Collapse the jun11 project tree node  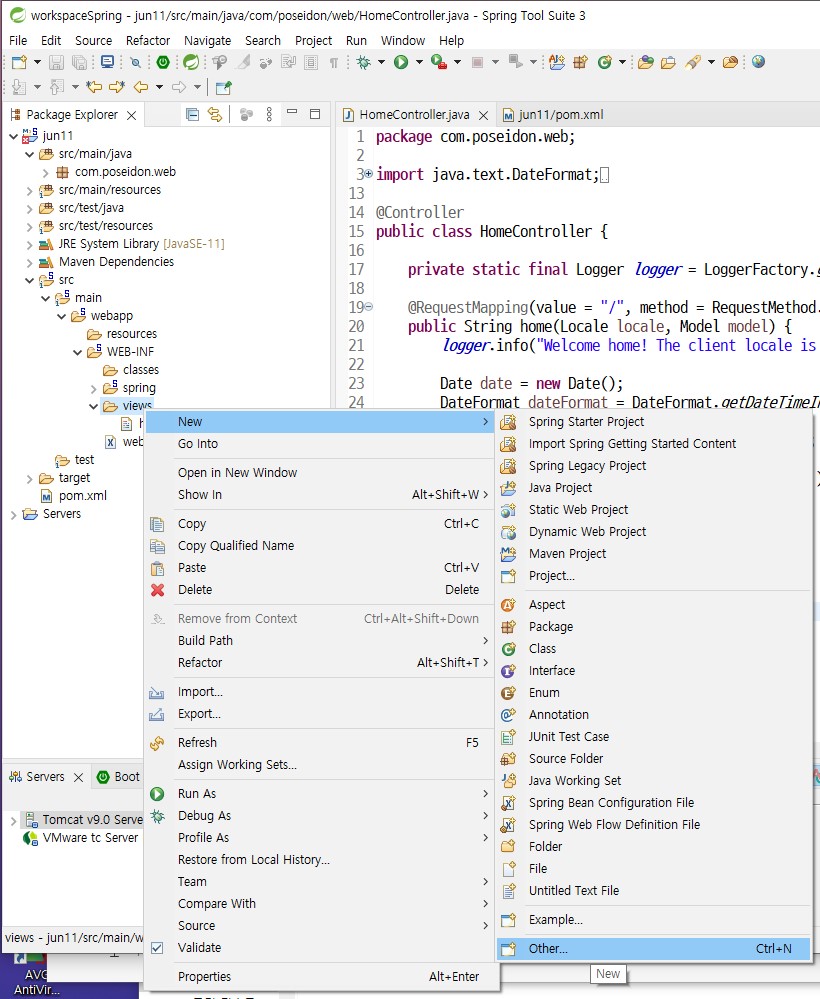click(13, 136)
